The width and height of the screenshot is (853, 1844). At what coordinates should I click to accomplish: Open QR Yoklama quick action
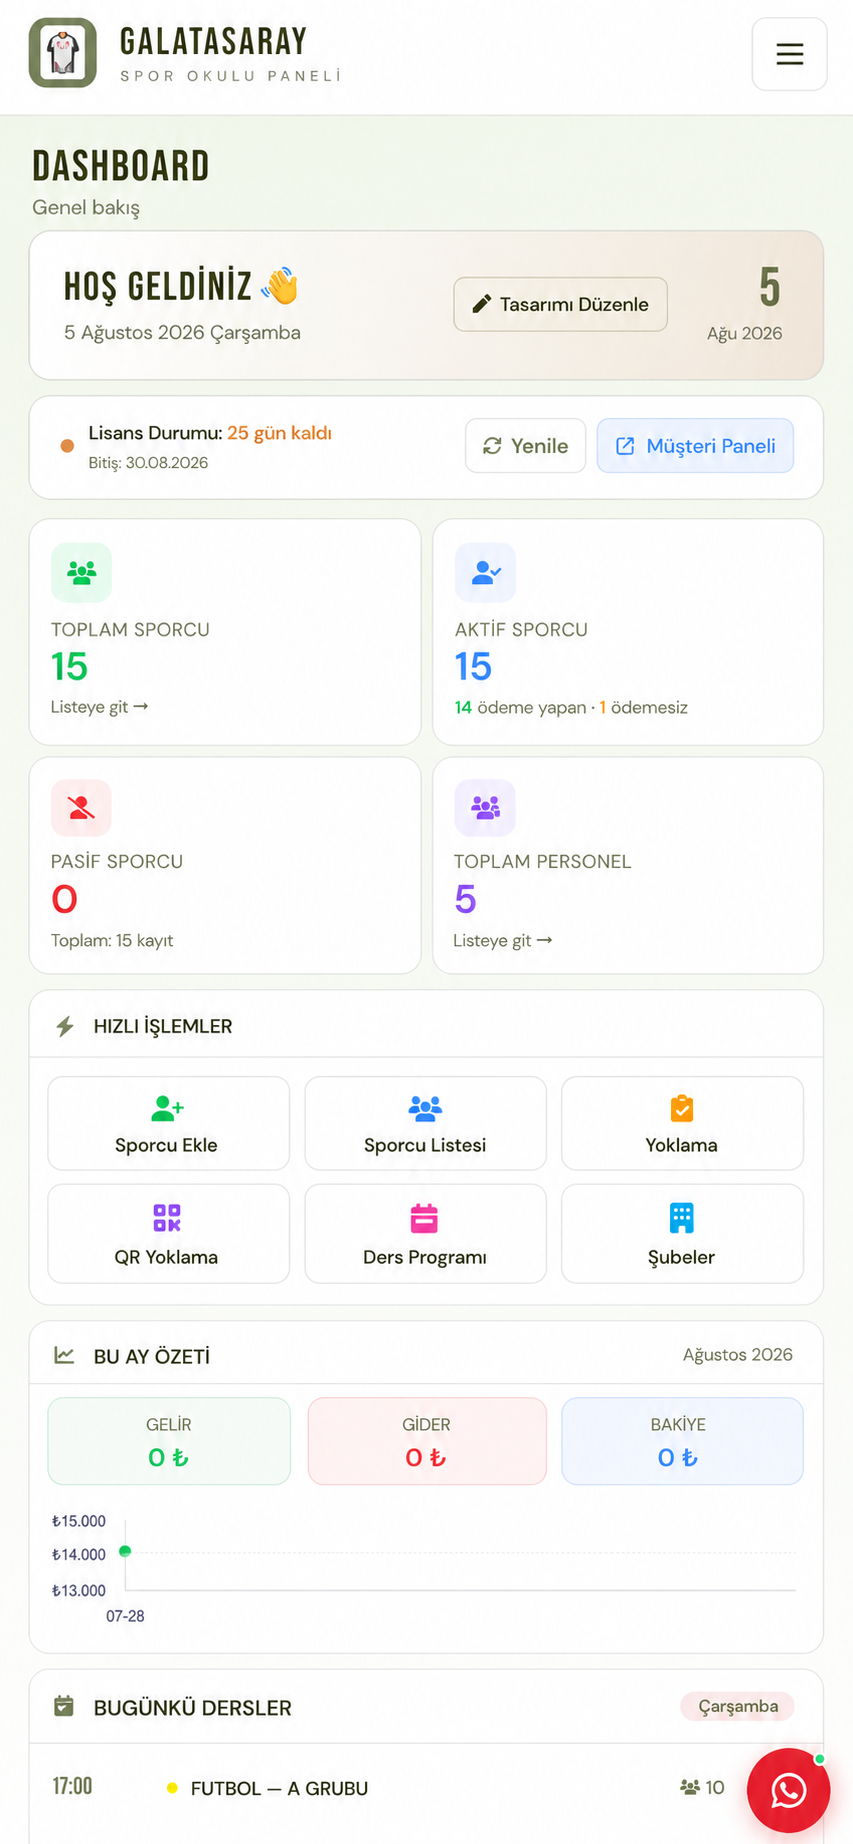168,1234
